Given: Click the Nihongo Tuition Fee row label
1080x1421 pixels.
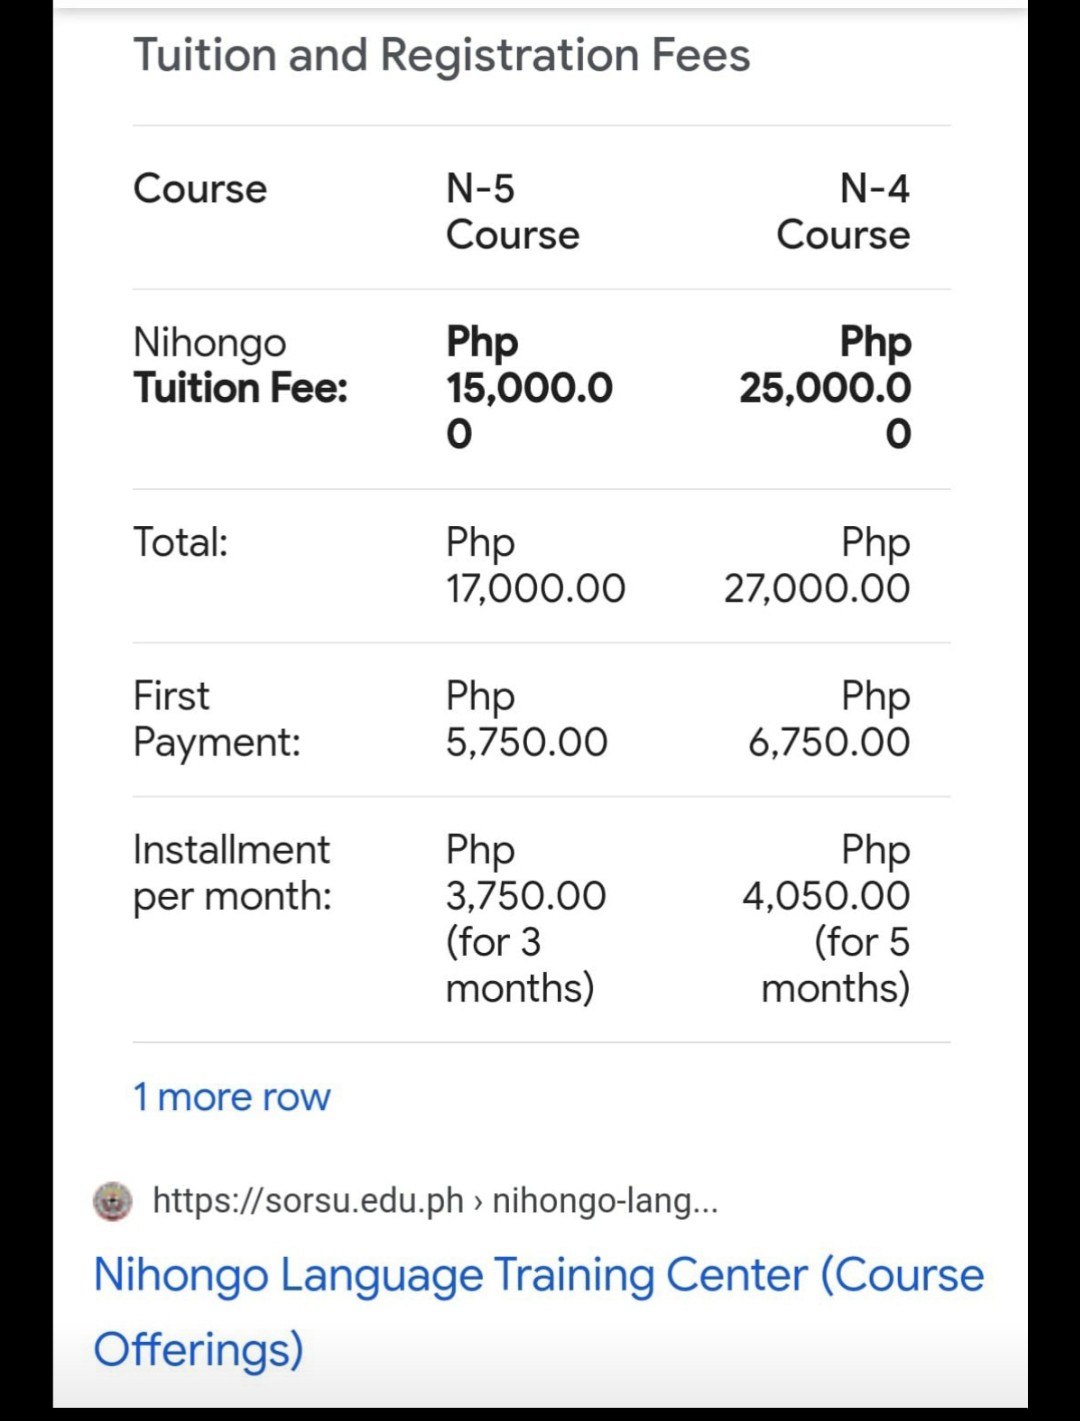Looking at the screenshot, I should tap(240, 365).
